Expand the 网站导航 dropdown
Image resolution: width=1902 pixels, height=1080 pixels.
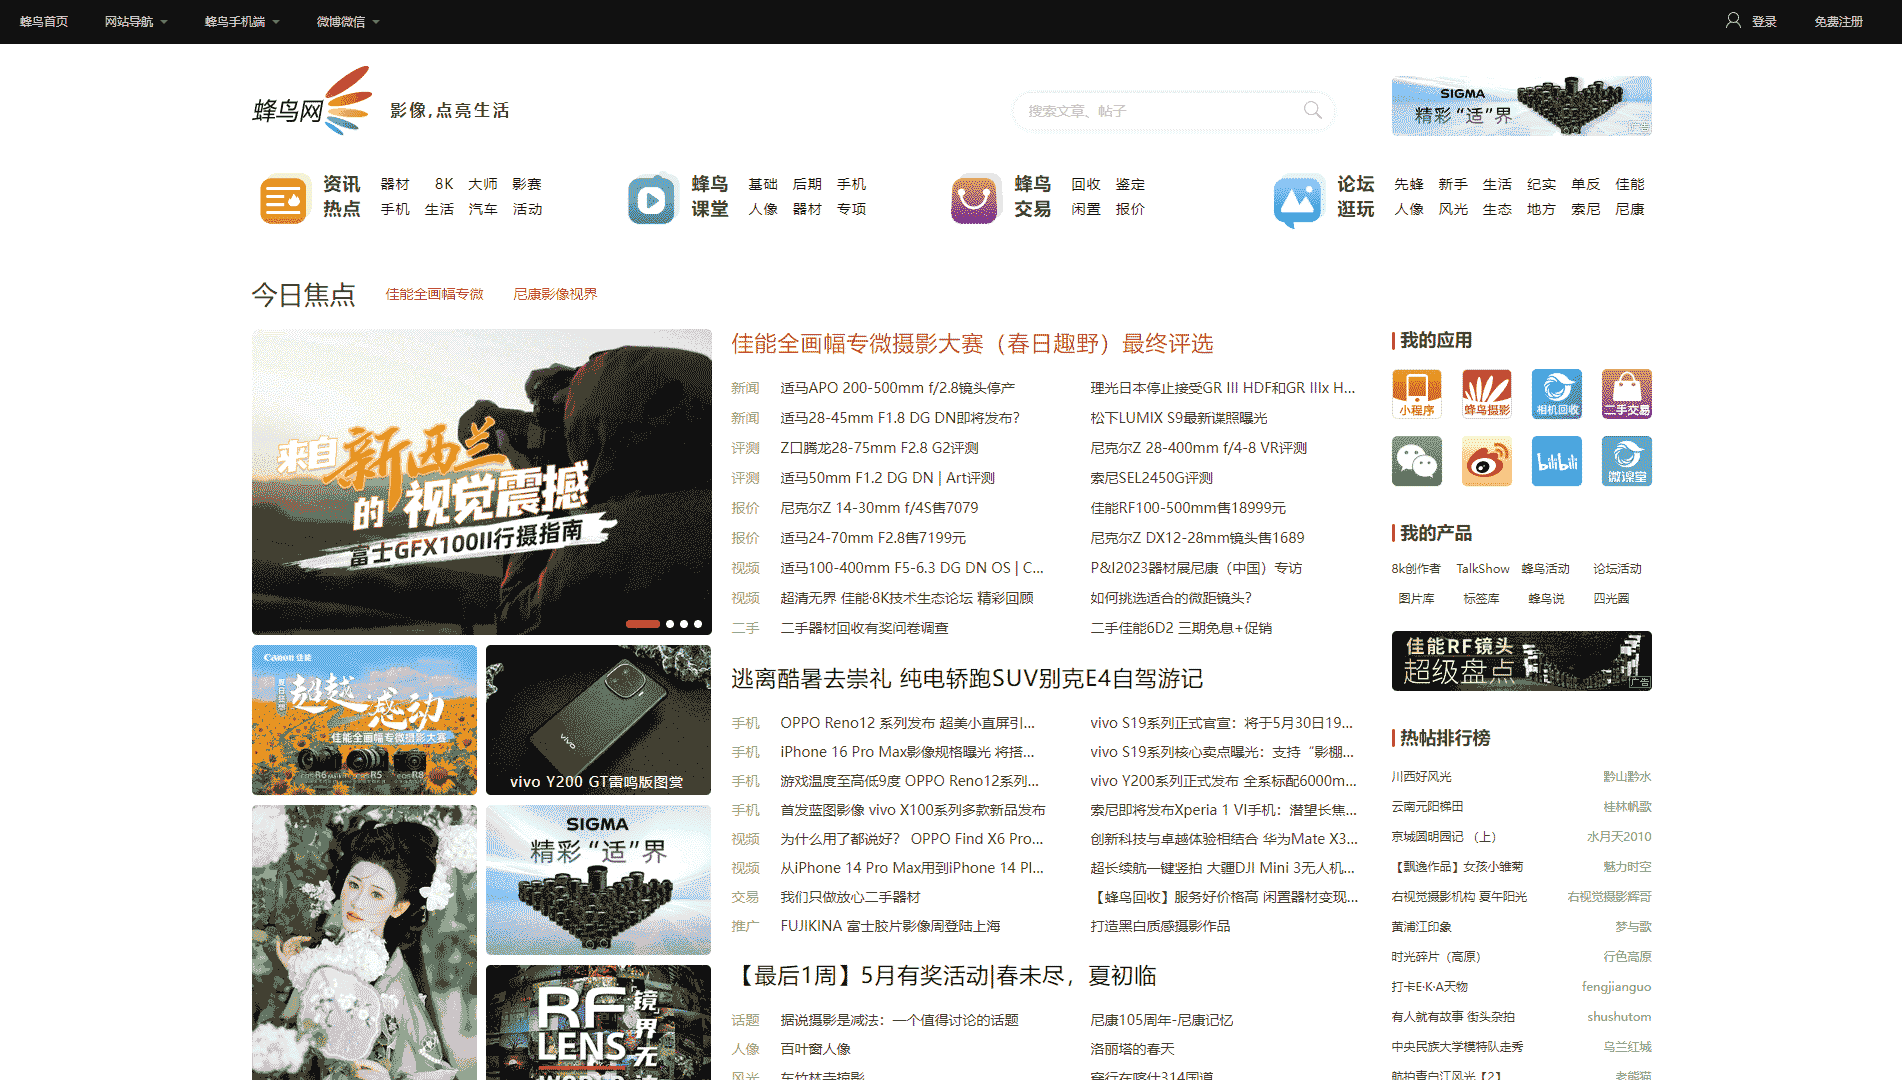[136, 21]
